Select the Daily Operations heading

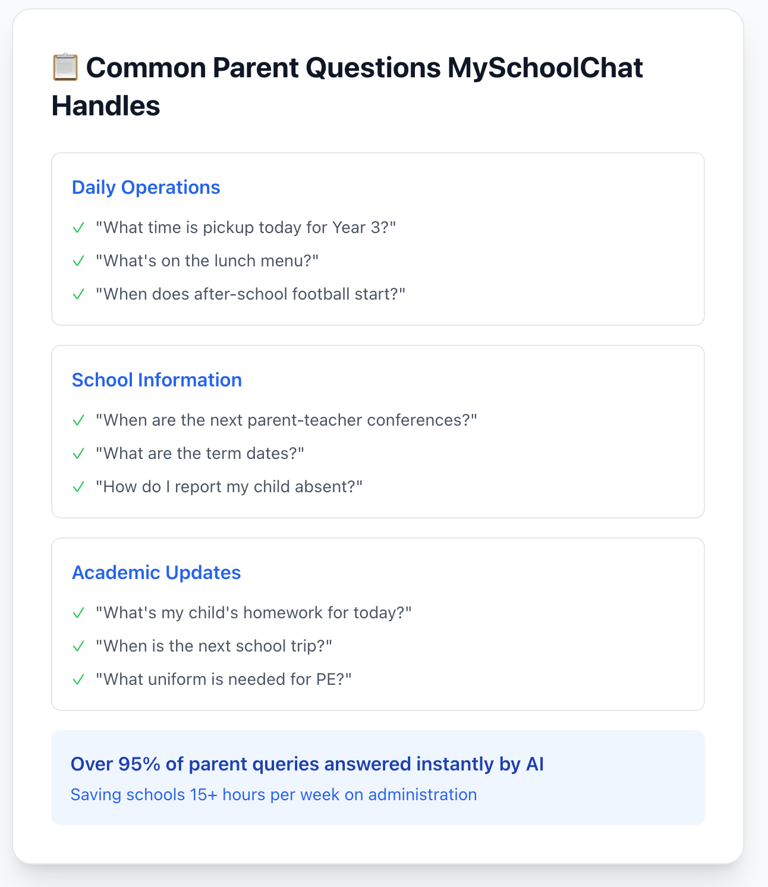point(146,187)
